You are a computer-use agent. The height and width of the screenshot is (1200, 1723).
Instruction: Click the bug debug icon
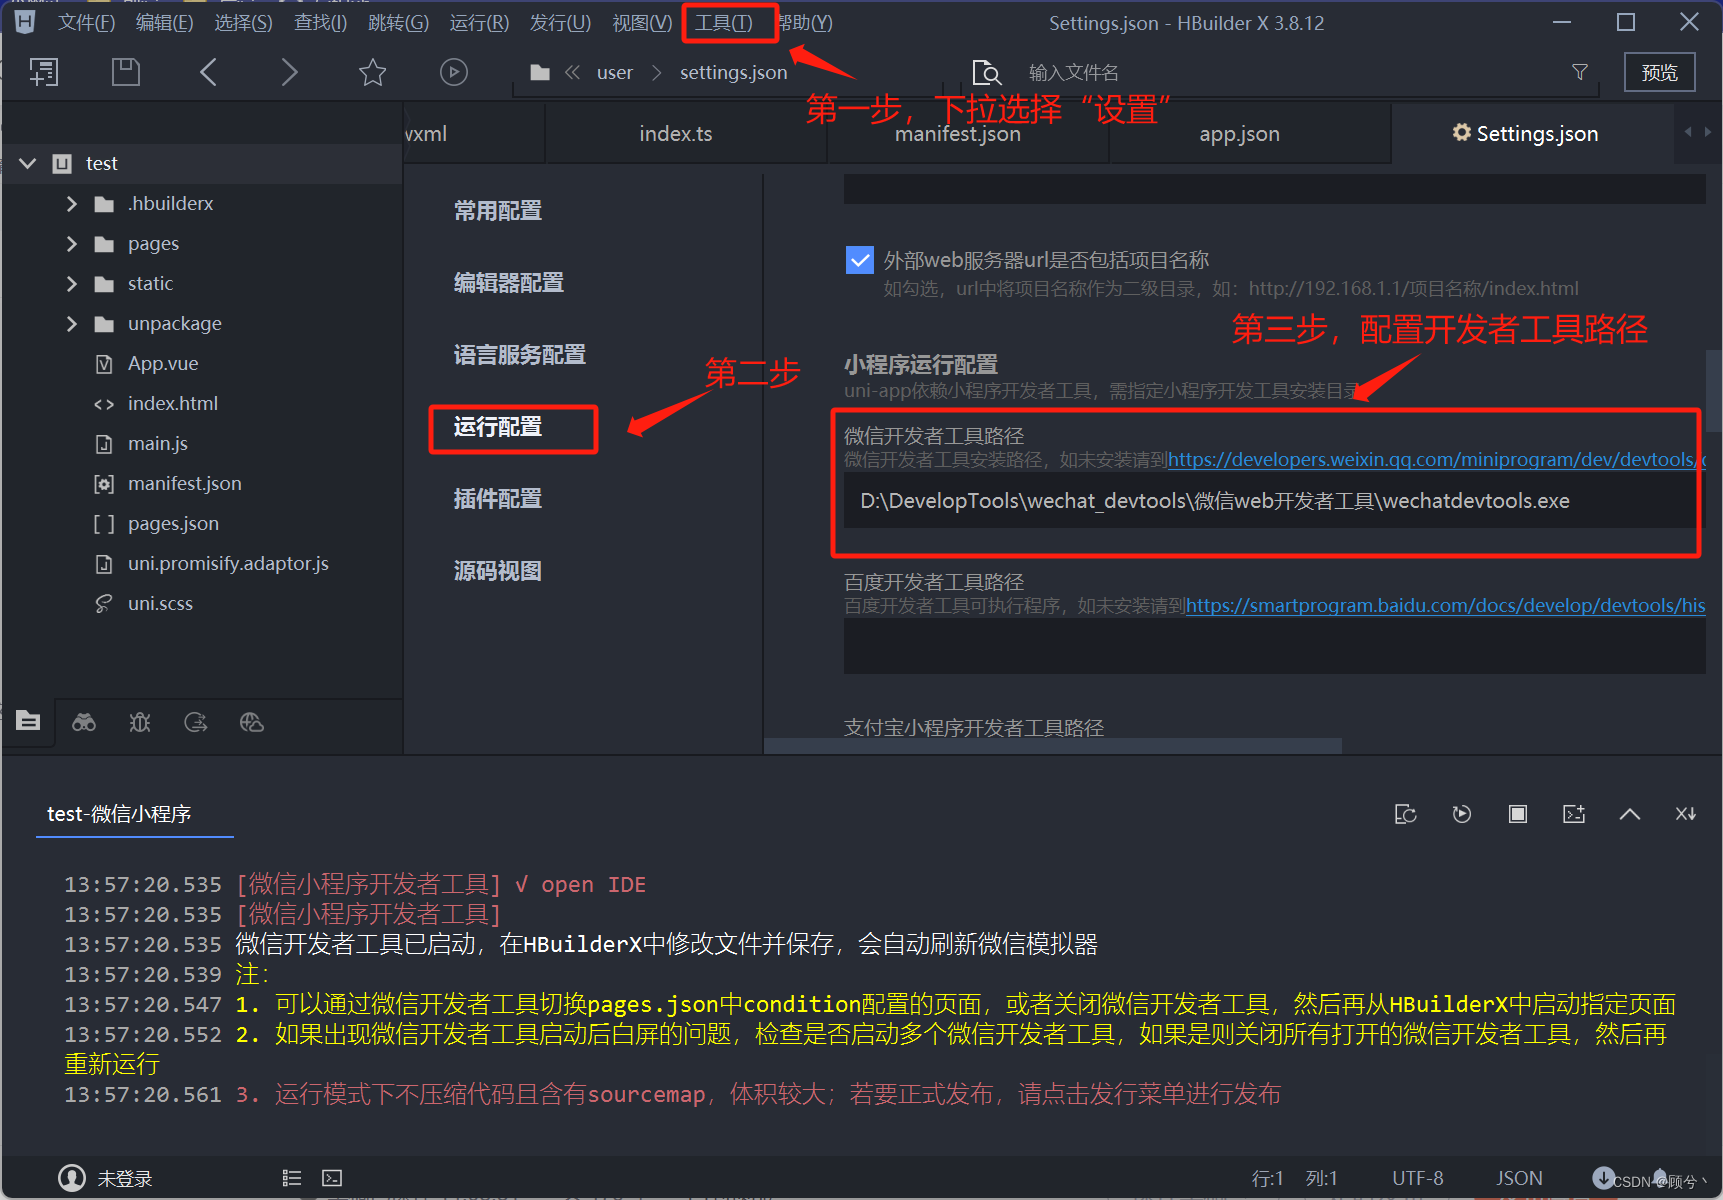click(x=140, y=722)
